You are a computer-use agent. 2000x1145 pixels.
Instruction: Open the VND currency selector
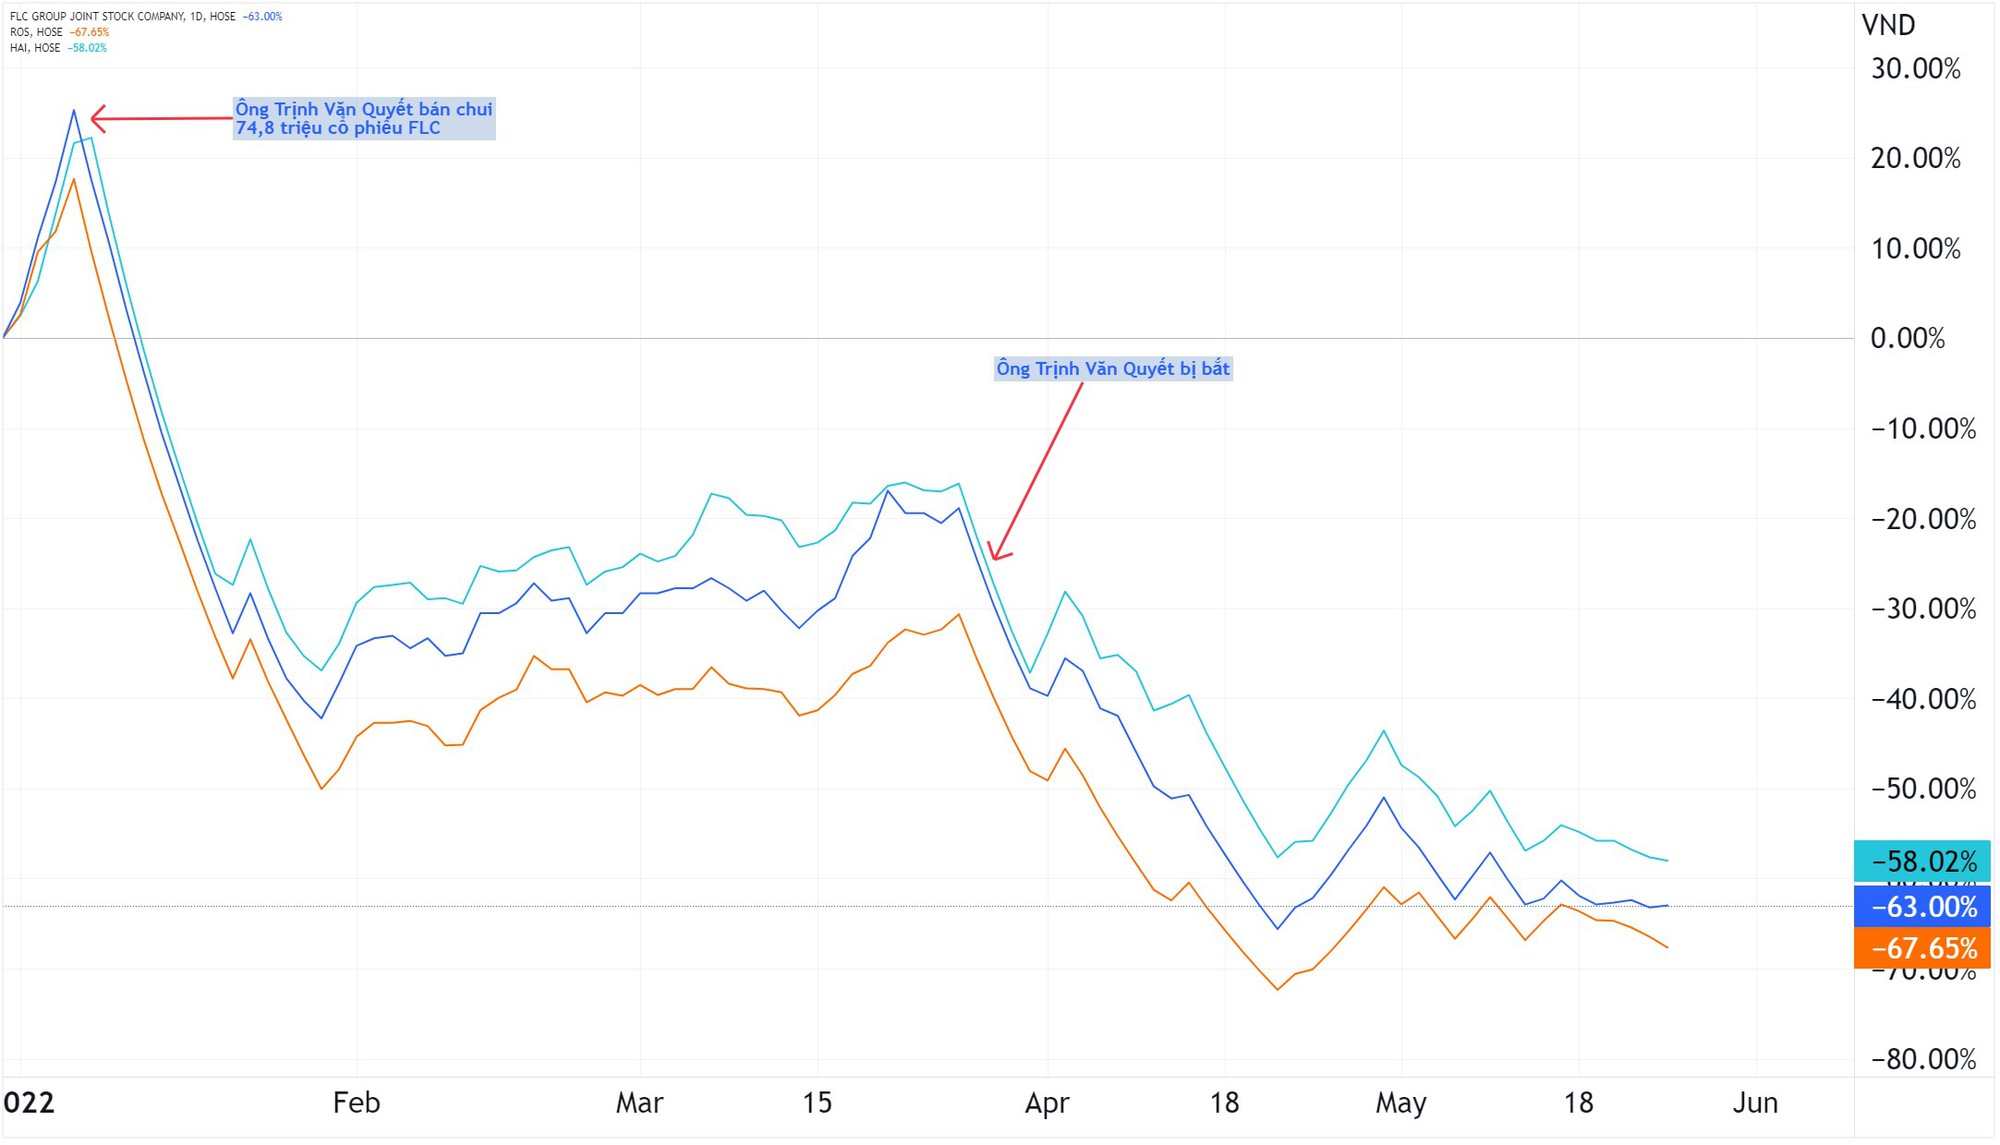point(1889,25)
